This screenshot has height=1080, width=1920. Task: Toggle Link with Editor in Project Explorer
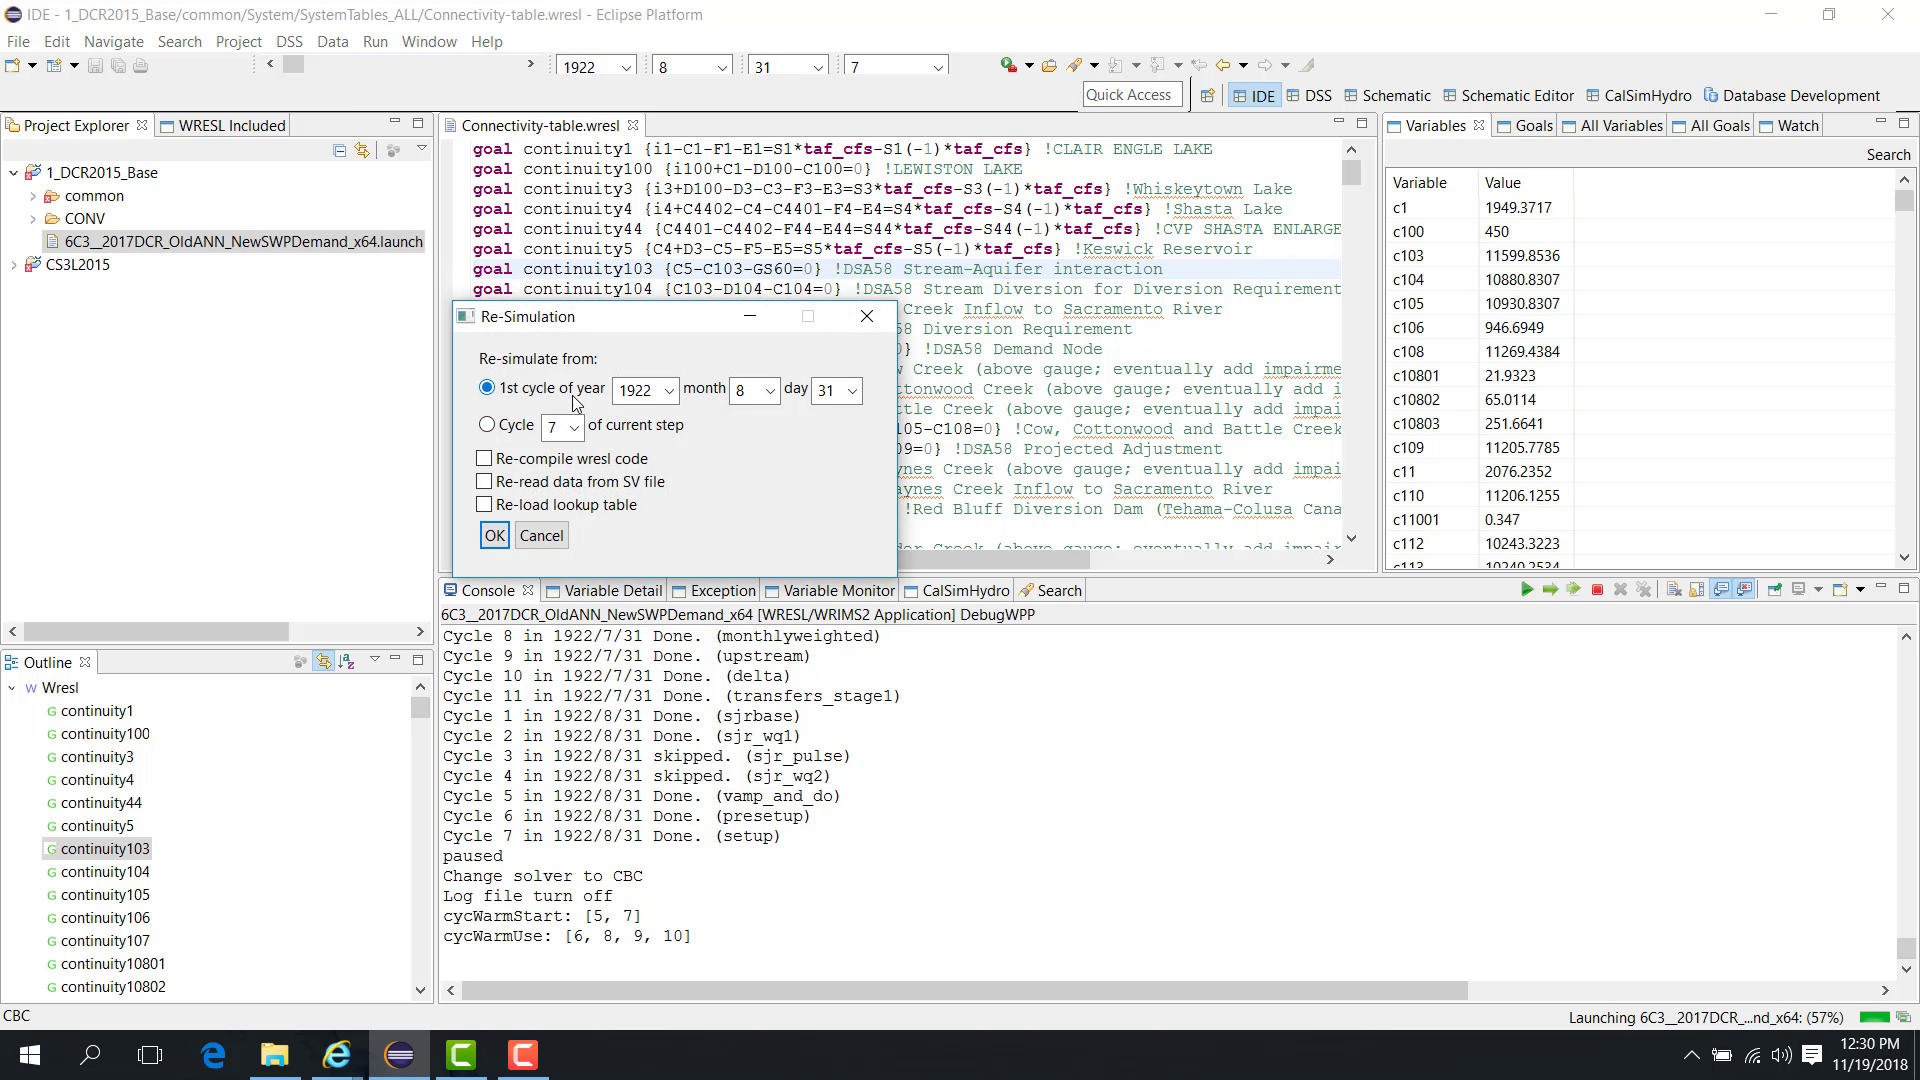(x=362, y=150)
